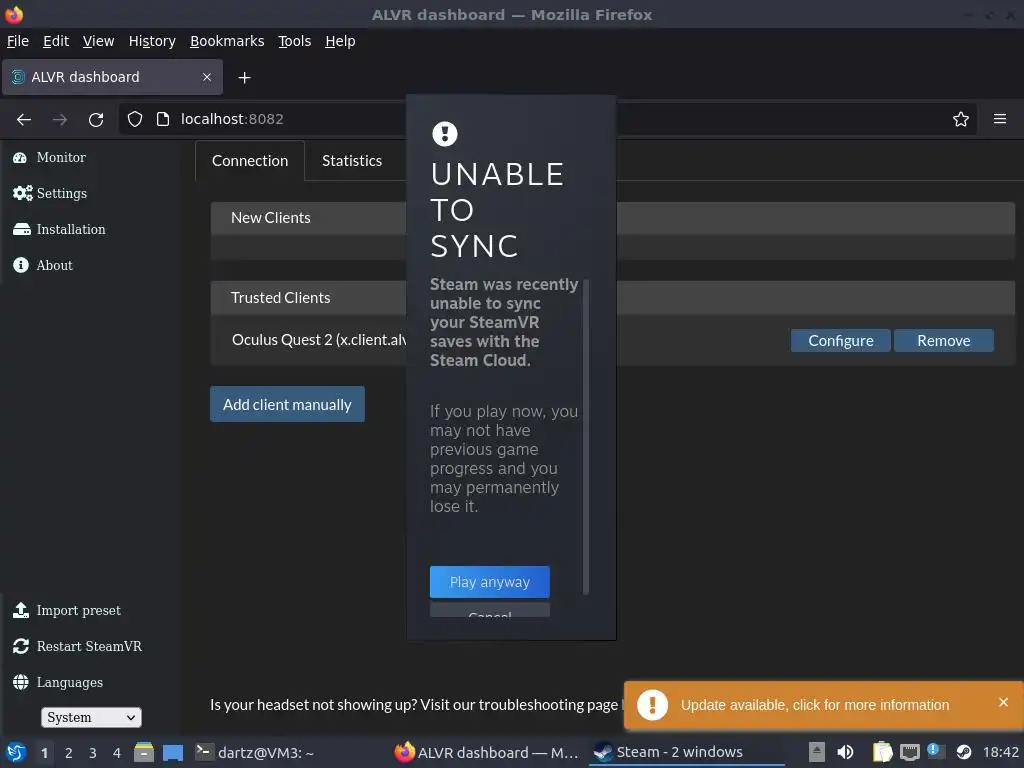Go back with the browser back arrow
The height and width of the screenshot is (768, 1024).
coord(24,119)
